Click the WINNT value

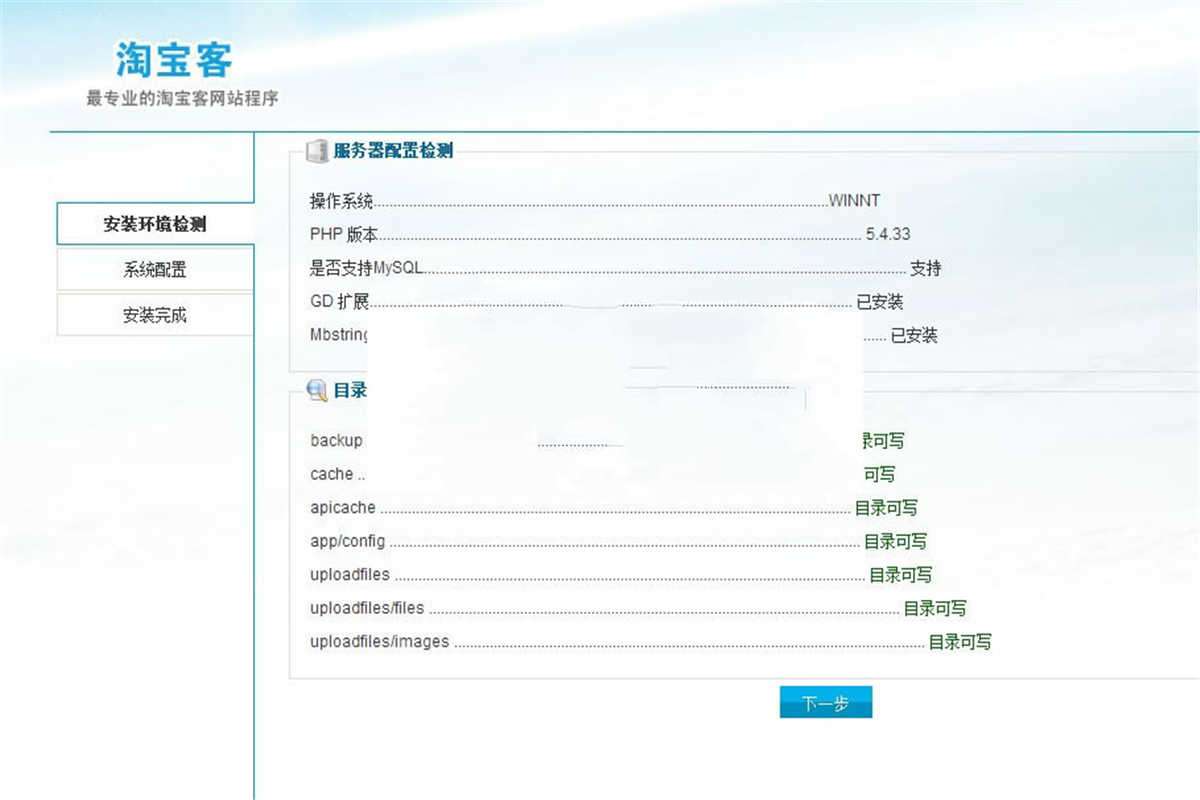click(x=854, y=201)
